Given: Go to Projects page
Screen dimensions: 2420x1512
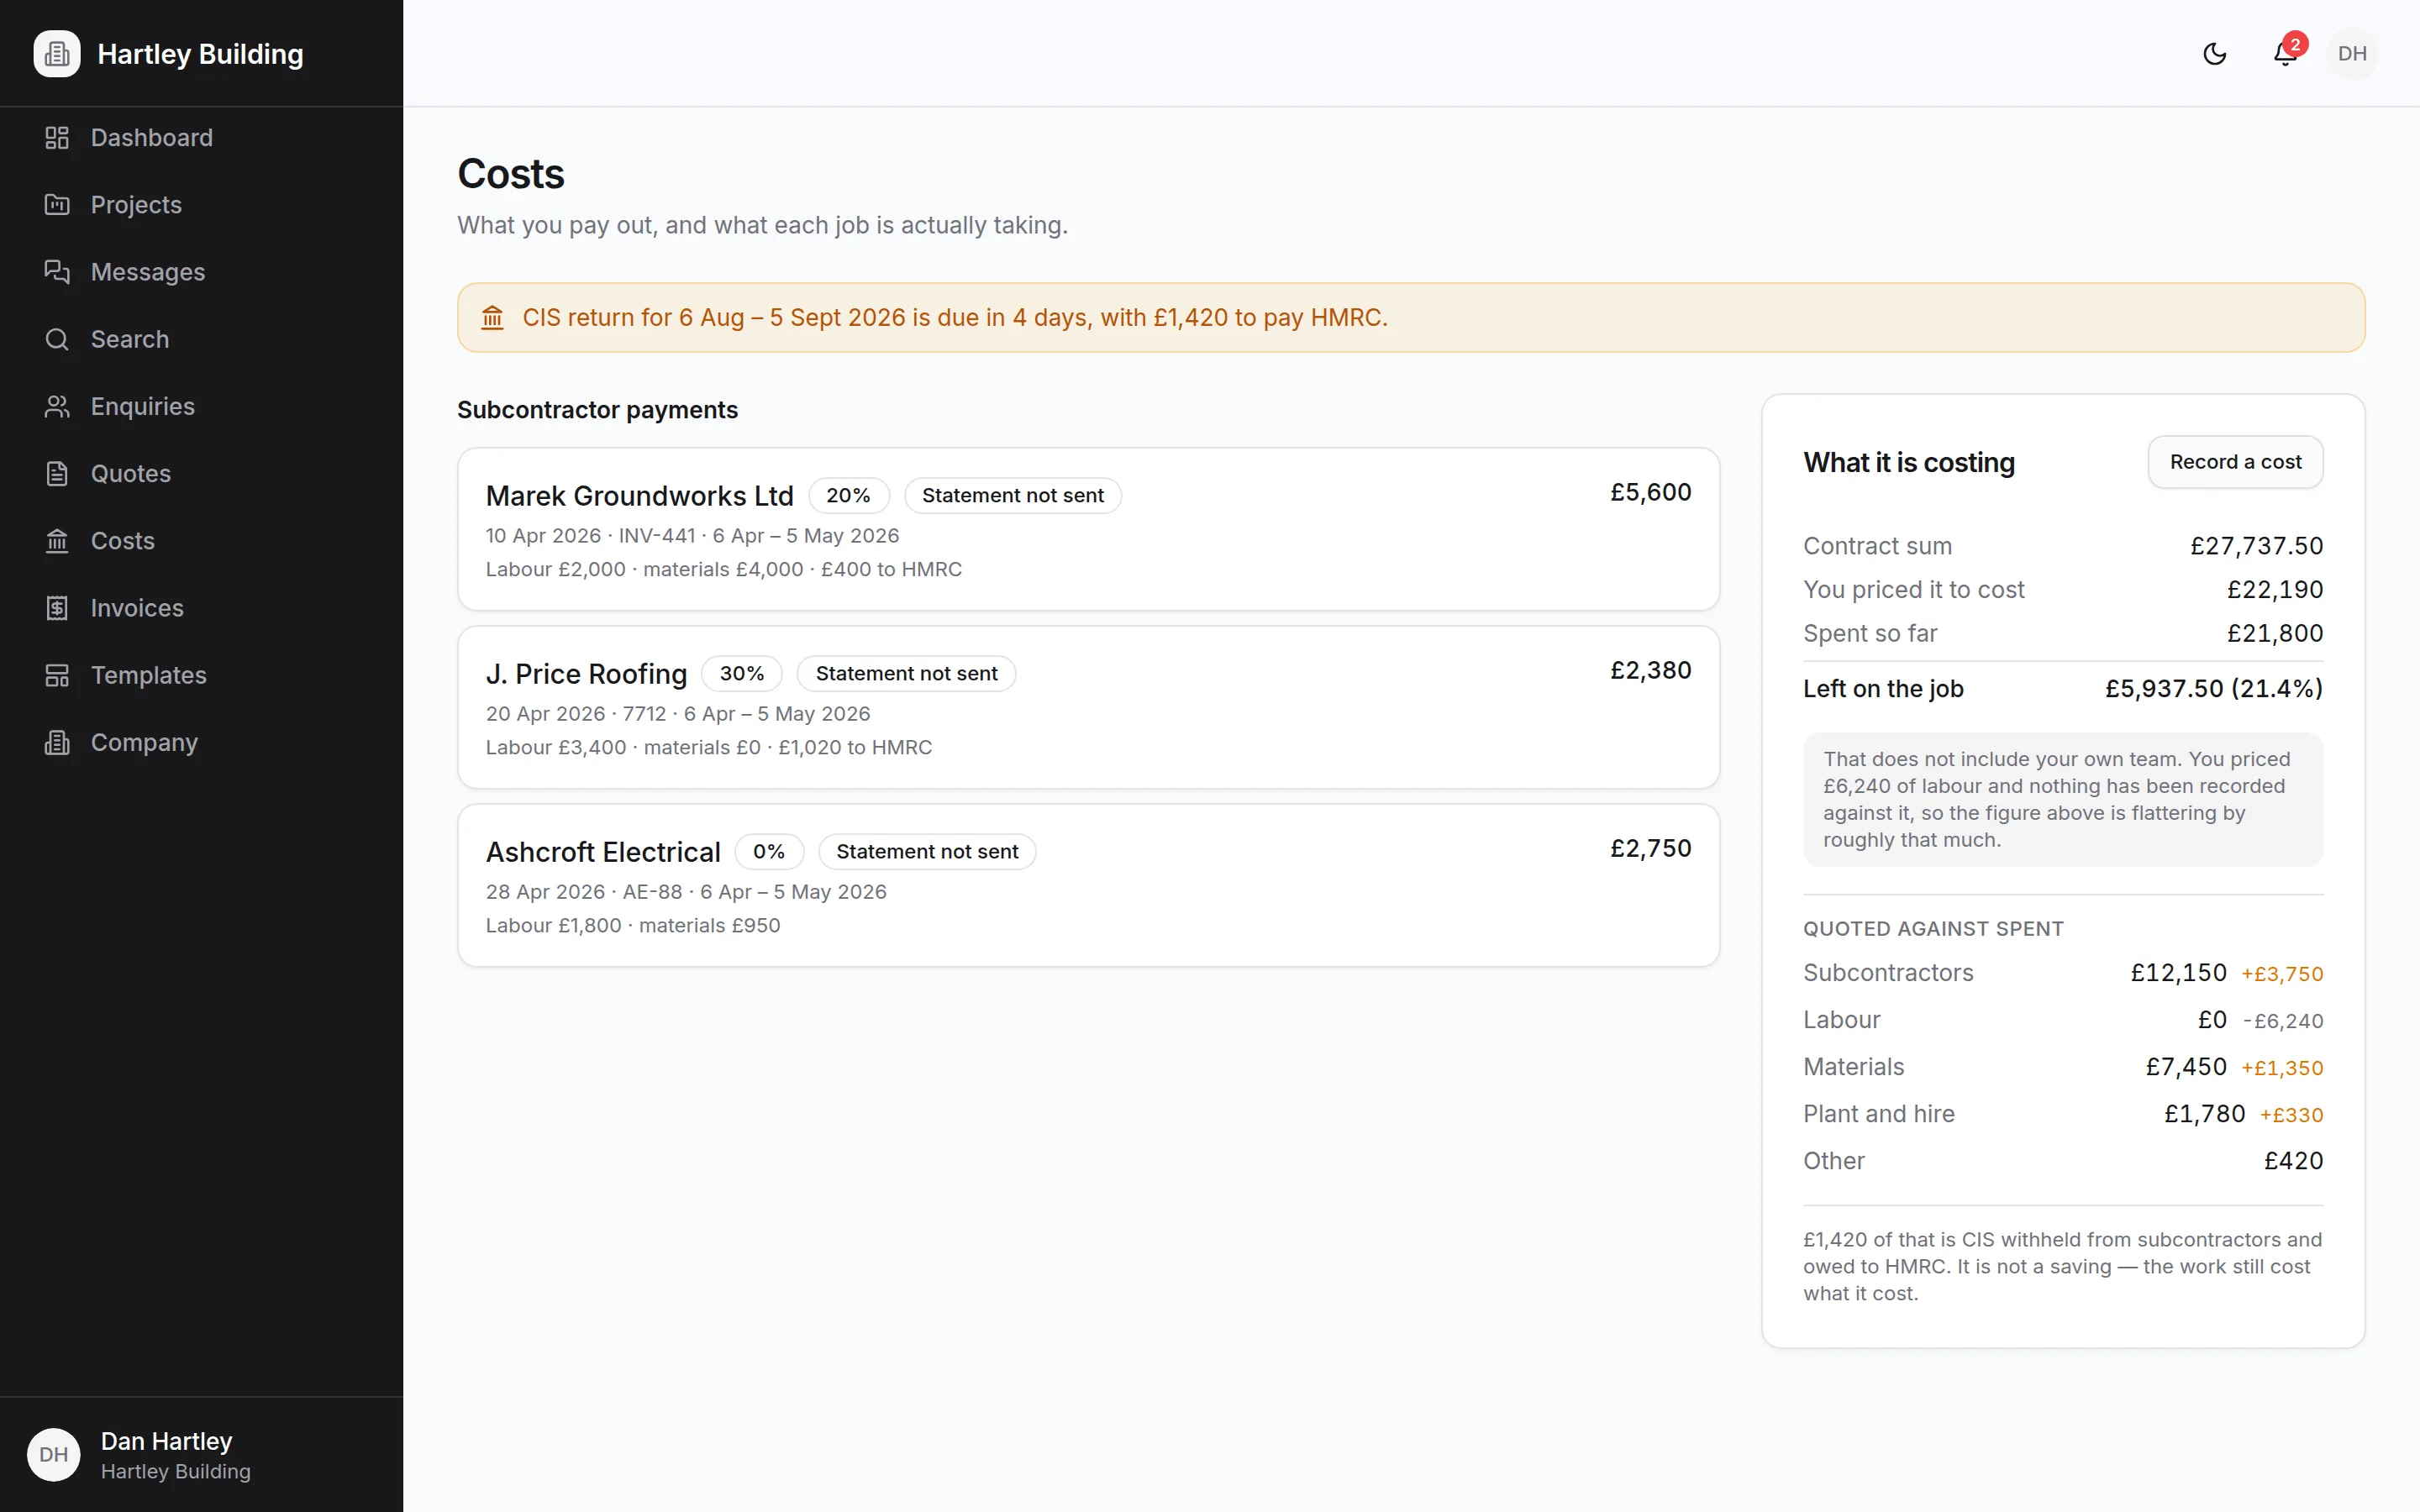Looking at the screenshot, I should [x=202, y=205].
